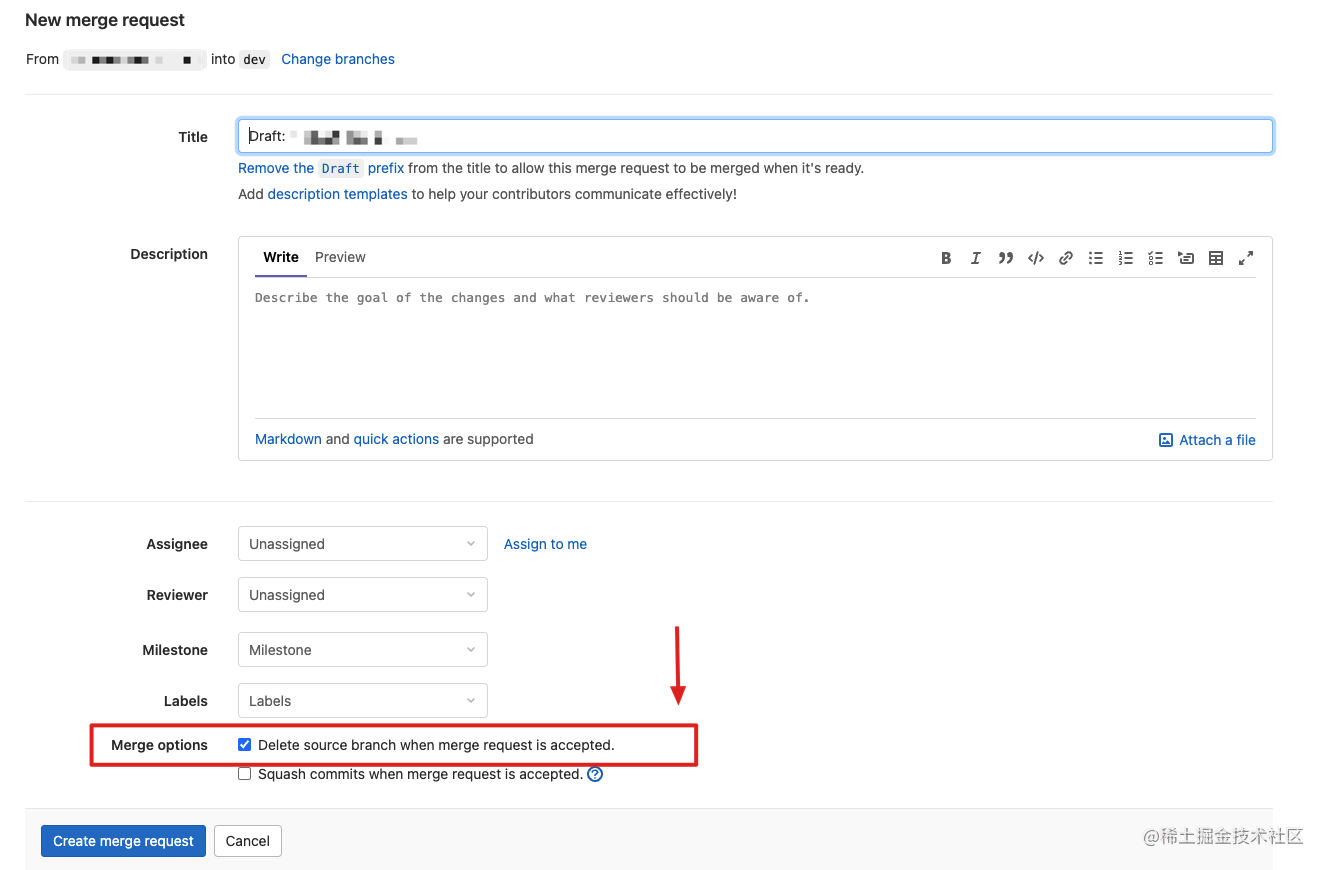Insert a table into the description
The width and height of the screenshot is (1327, 870).
click(1216, 258)
